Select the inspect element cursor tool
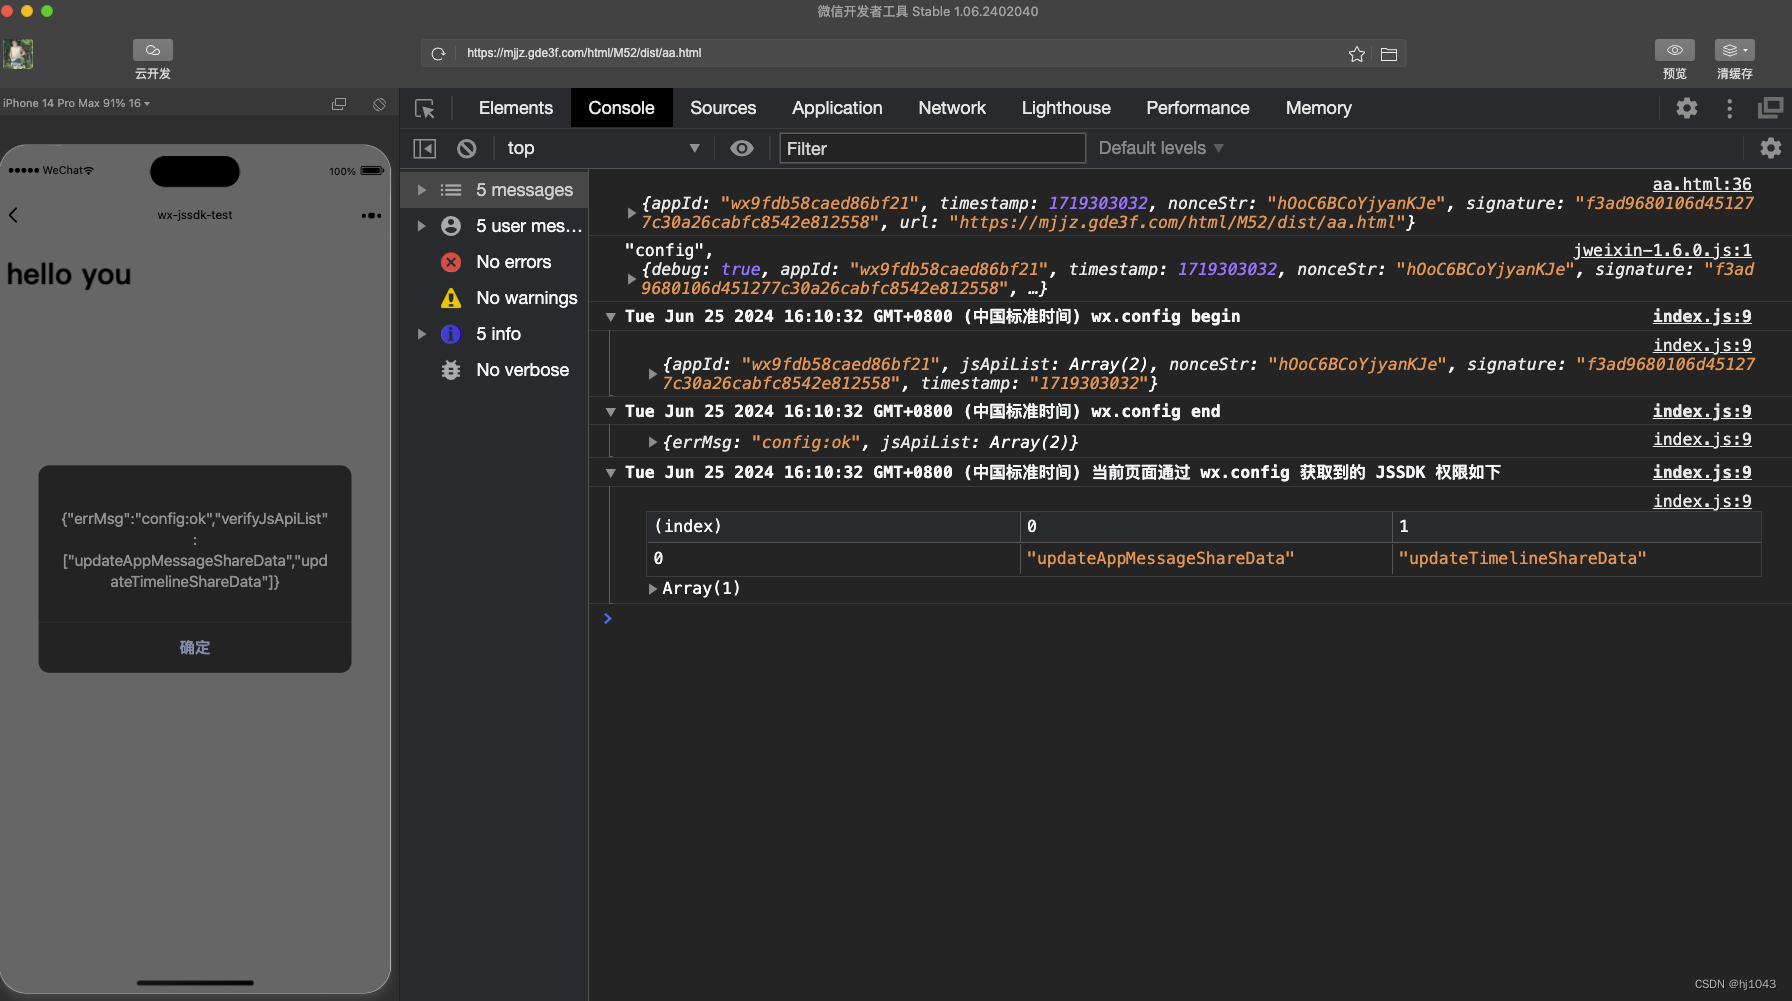Image resolution: width=1792 pixels, height=1001 pixels. click(x=425, y=107)
